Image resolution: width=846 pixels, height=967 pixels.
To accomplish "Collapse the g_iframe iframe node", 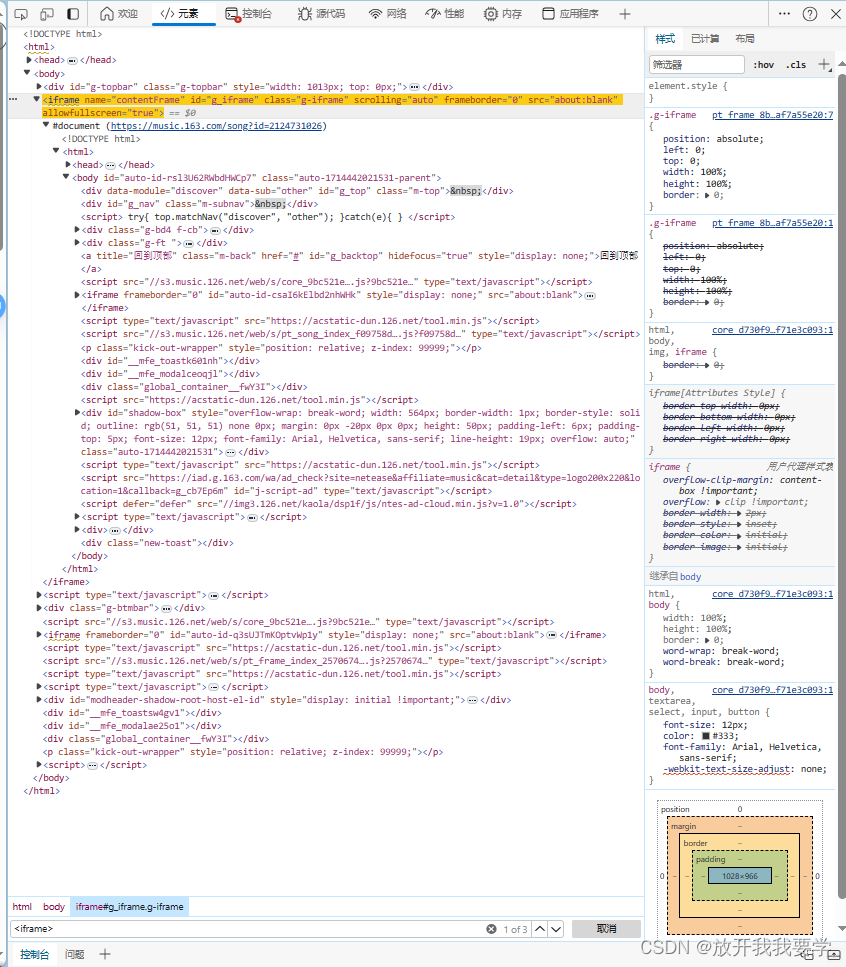I will tap(37, 99).
